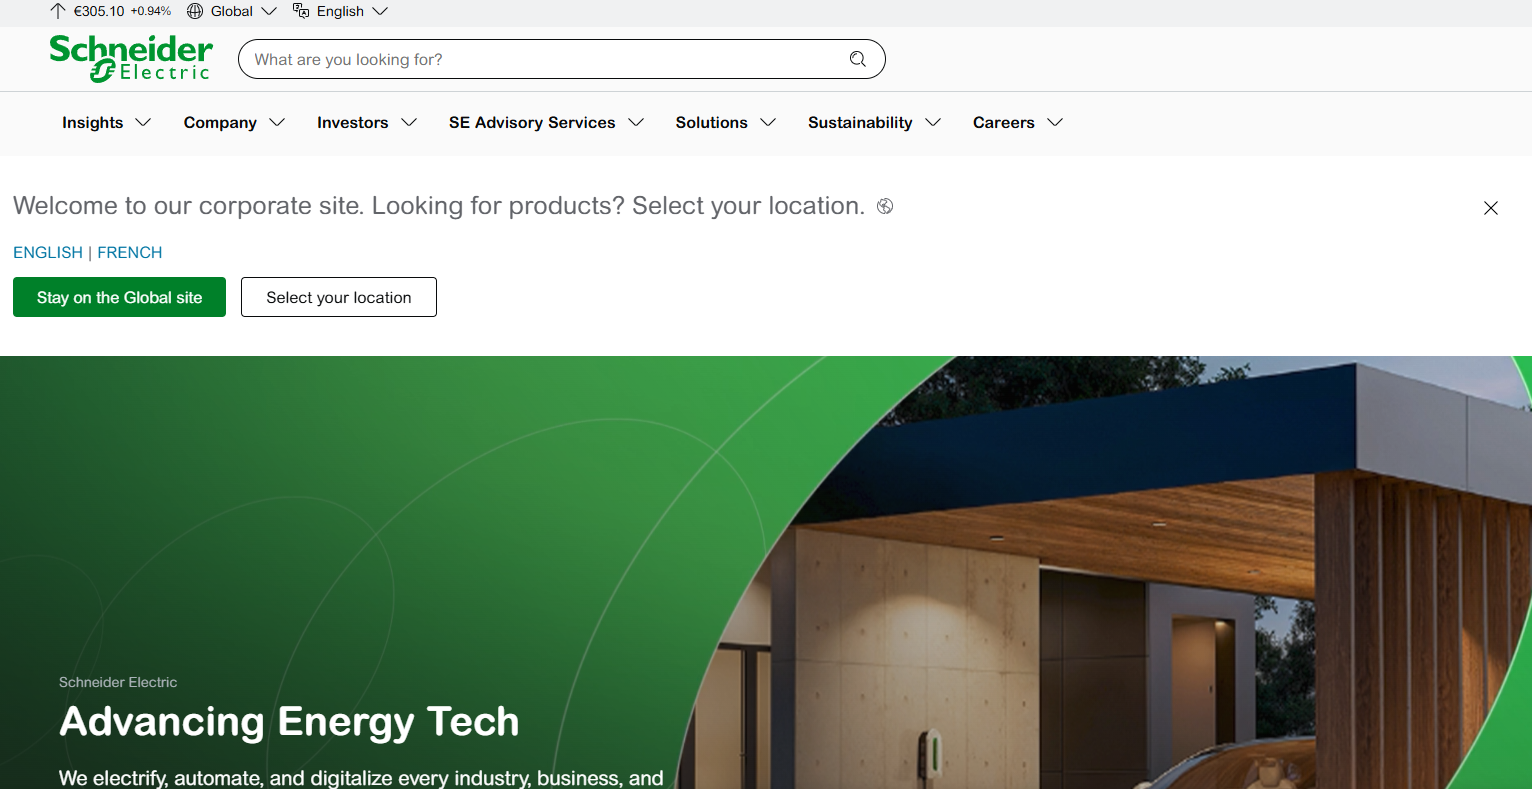Click the globe icon after welcome message

tap(885, 206)
